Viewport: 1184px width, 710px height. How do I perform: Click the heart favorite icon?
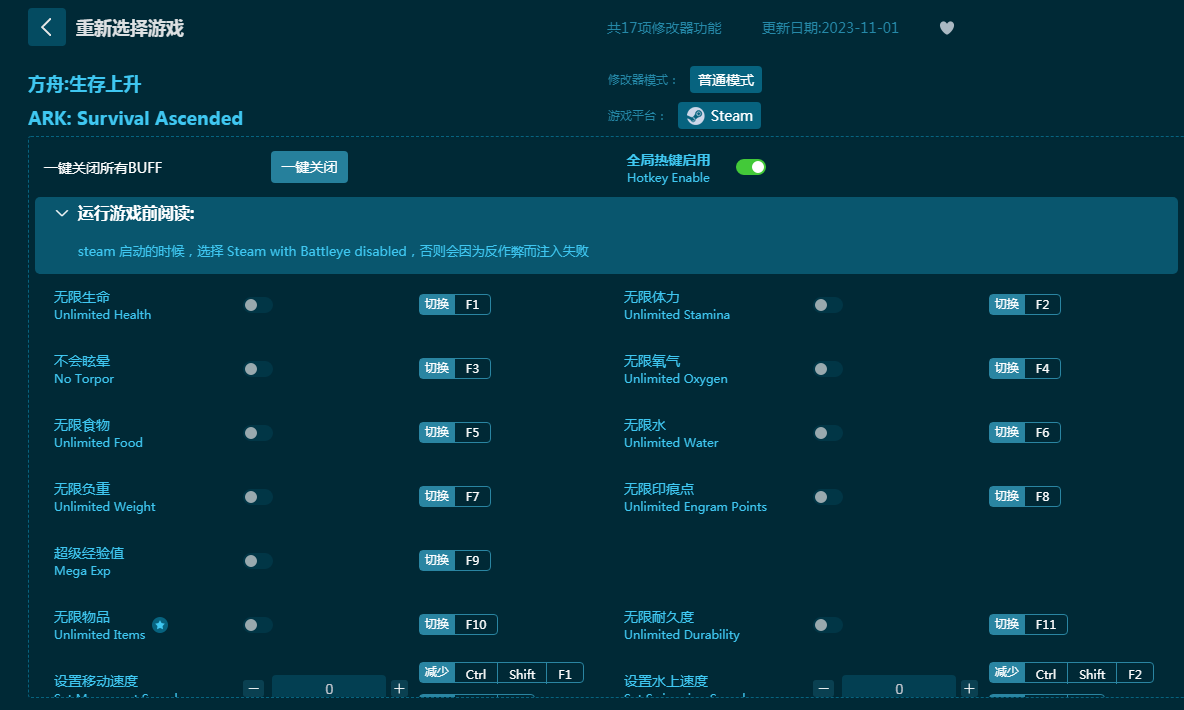pyautogui.click(x=946, y=28)
